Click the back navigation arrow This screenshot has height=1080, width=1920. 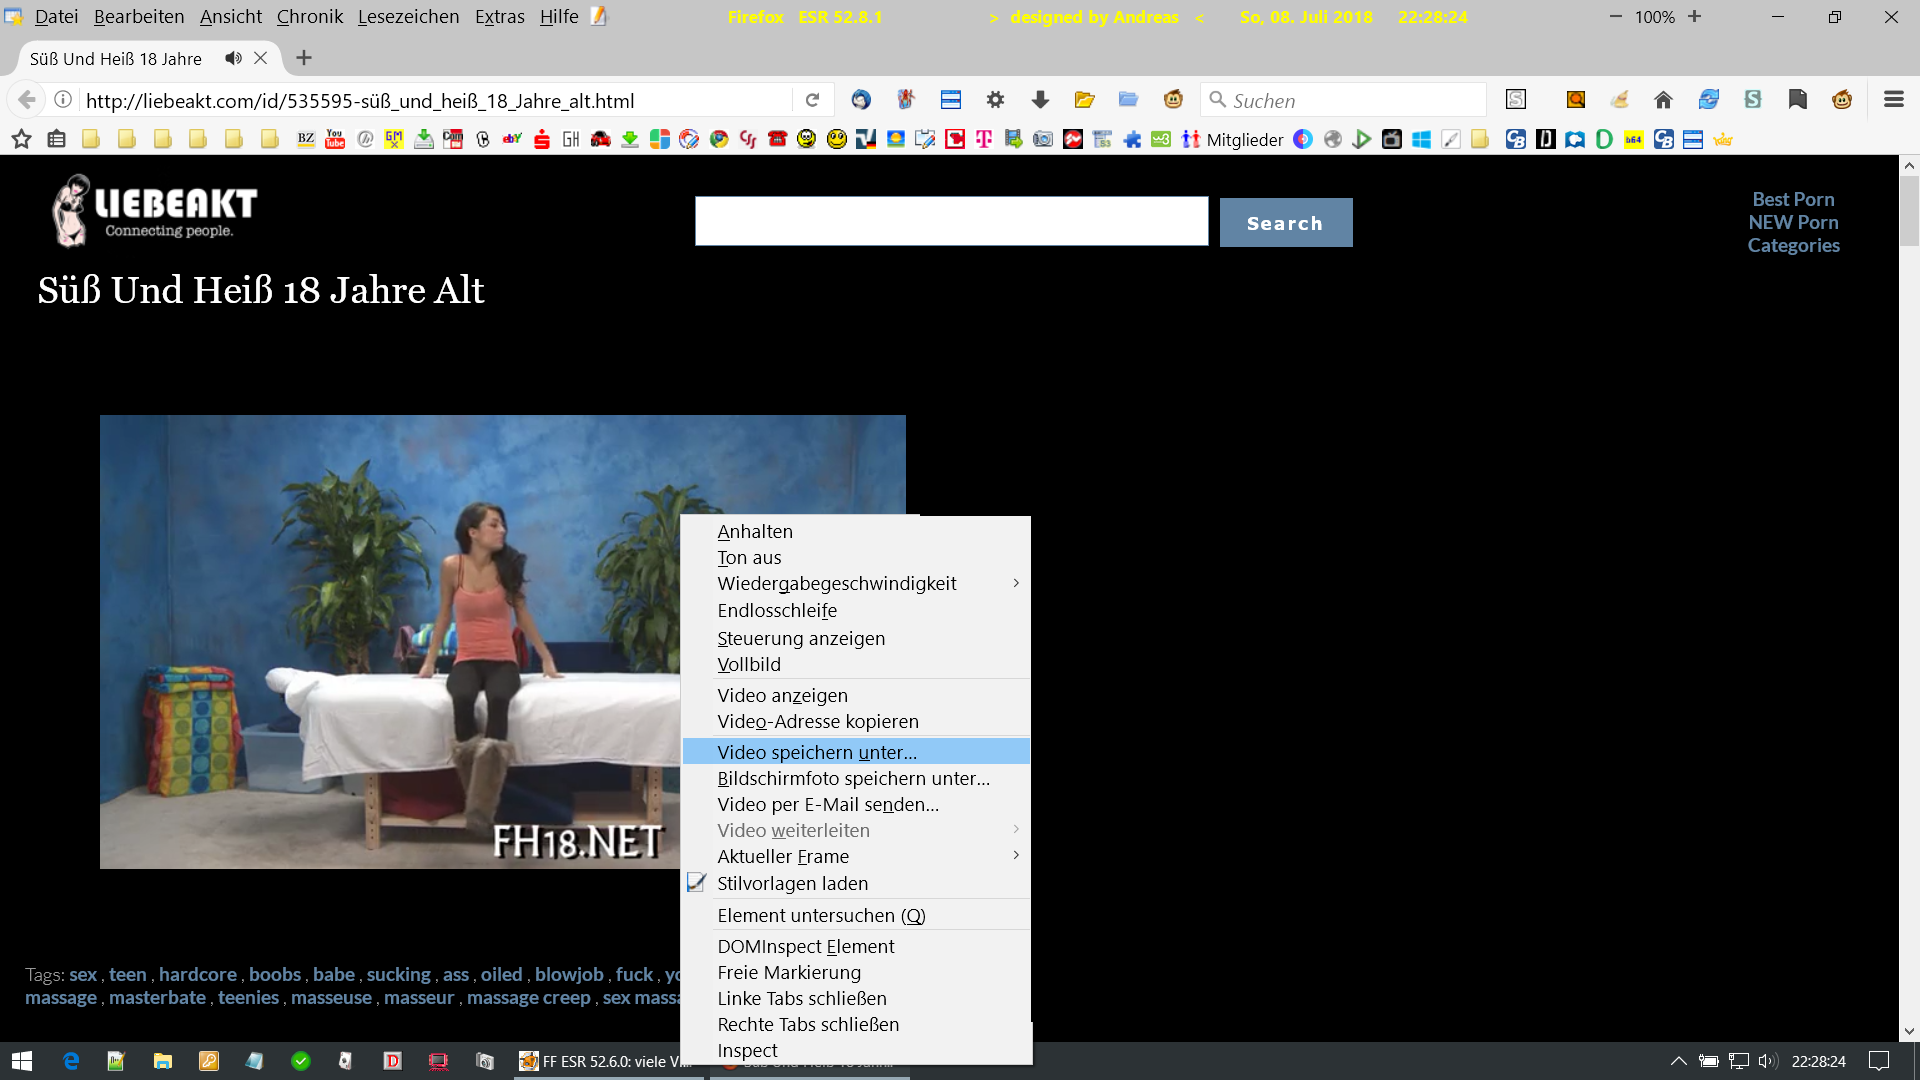coord(27,100)
